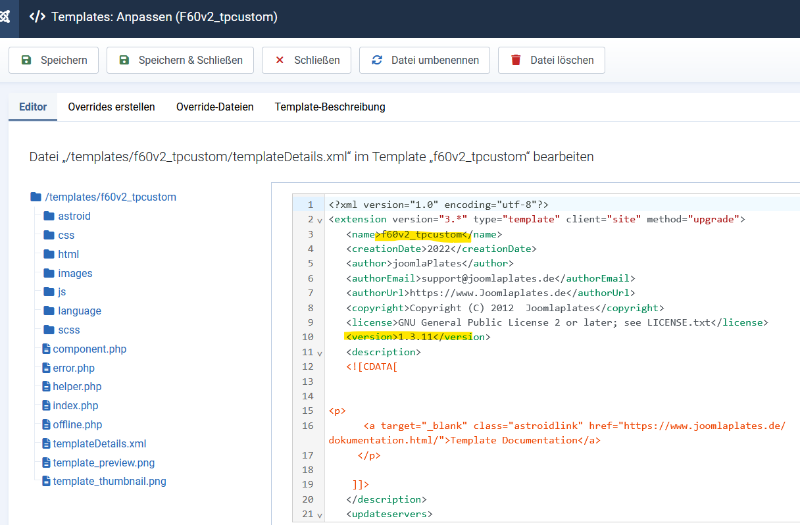Close the editor with Schließen button
The image size is (800, 525).
[x=307, y=60]
